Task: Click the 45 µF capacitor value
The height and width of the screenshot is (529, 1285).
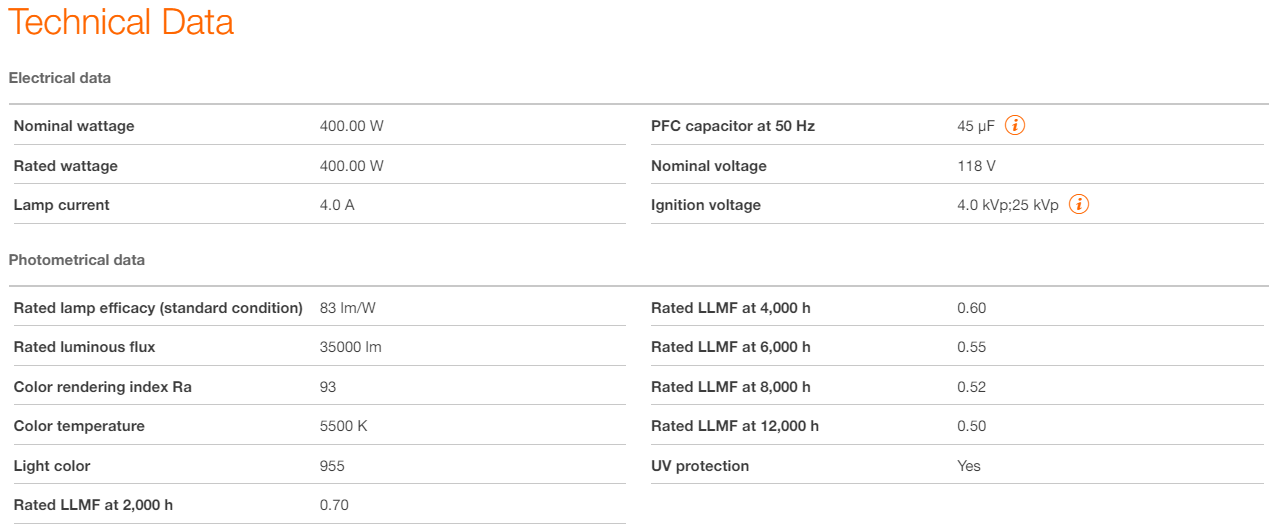Action: (x=976, y=126)
